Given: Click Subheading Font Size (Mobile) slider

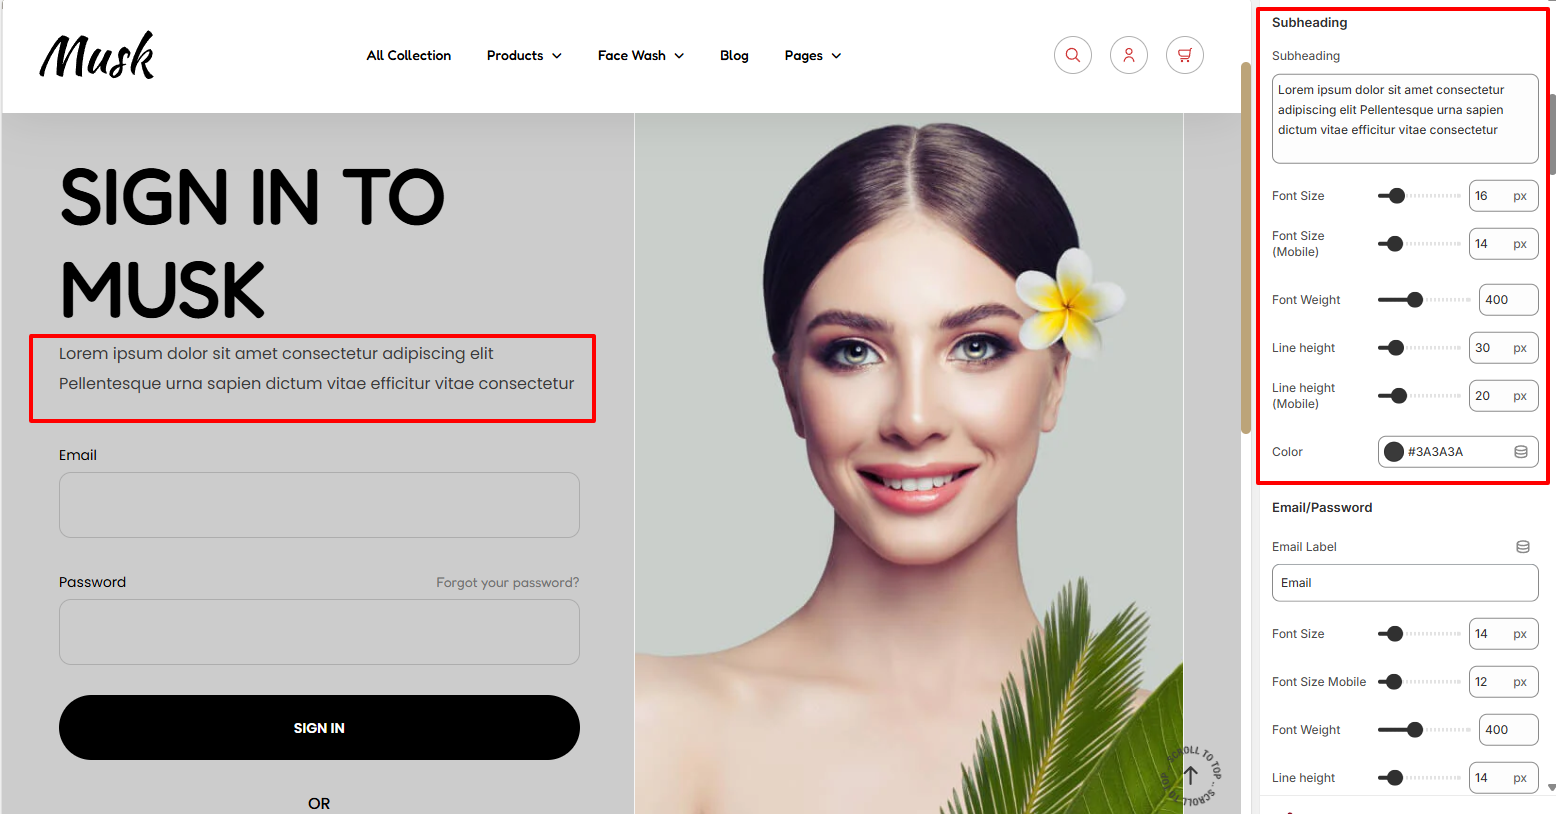Looking at the screenshot, I should tap(1419, 244).
